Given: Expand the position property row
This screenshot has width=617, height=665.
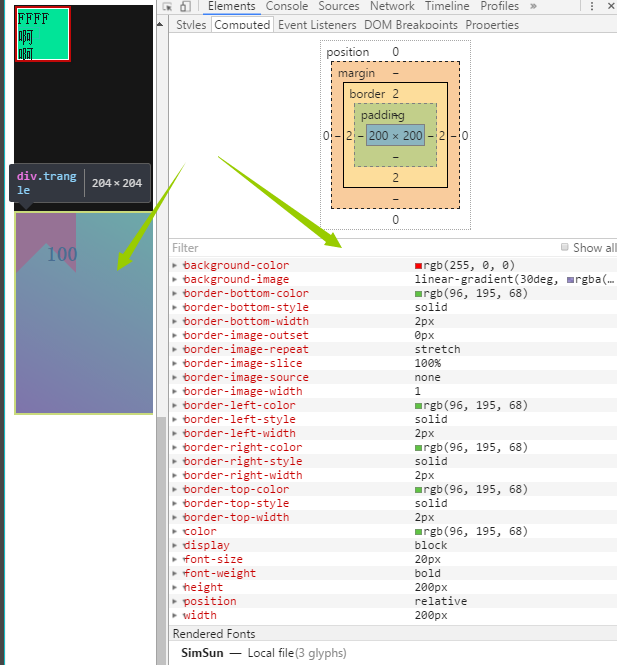Looking at the screenshot, I should (175, 601).
